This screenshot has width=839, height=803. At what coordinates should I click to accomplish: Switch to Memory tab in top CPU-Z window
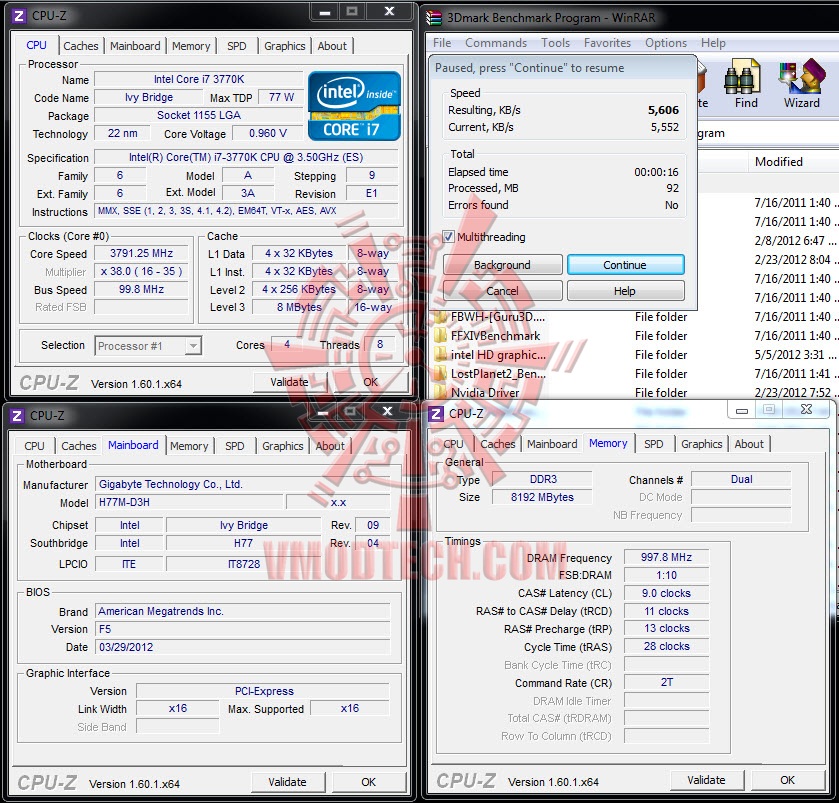click(x=191, y=46)
